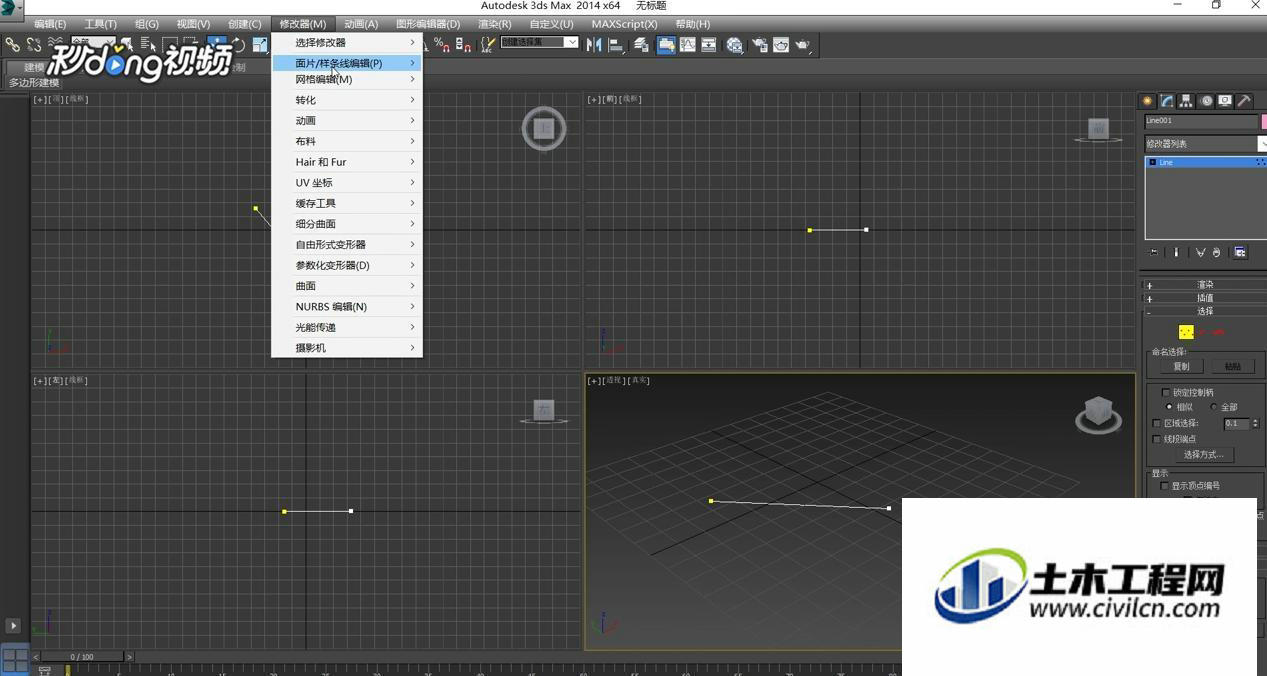Viewport: 1267px width, 676px height.
Task: Click the Line001 object name field
Action: click(x=1201, y=121)
